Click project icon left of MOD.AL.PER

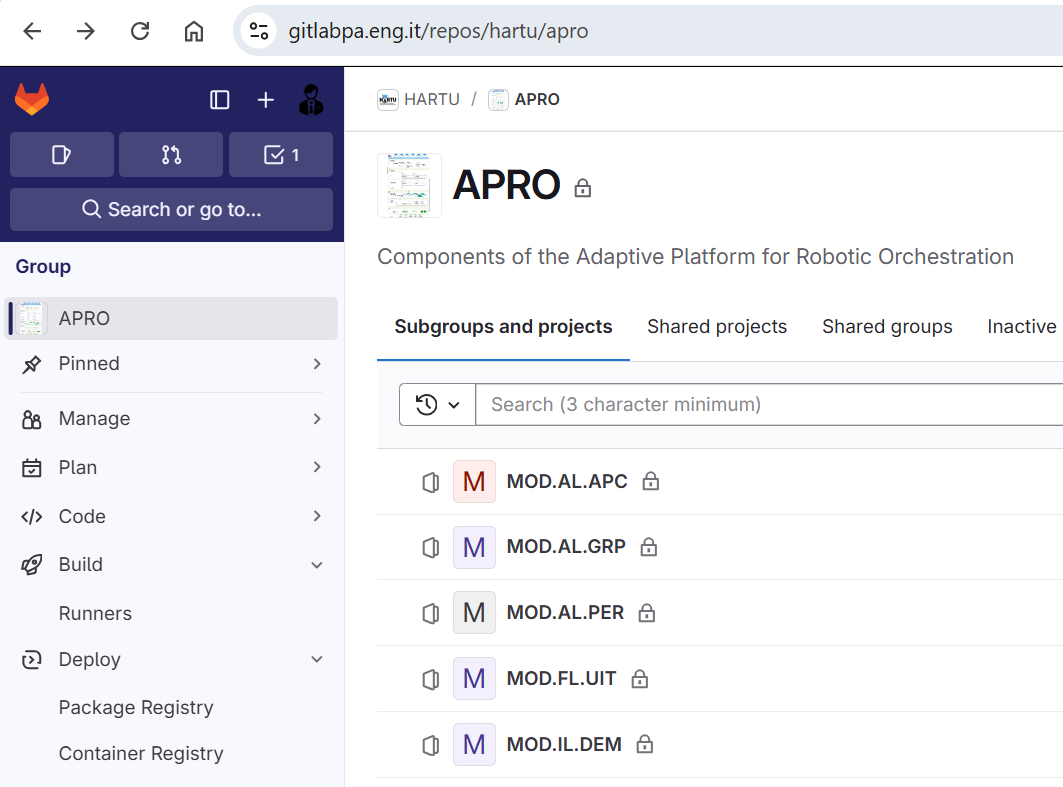pyautogui.click(x=430, y=613)
